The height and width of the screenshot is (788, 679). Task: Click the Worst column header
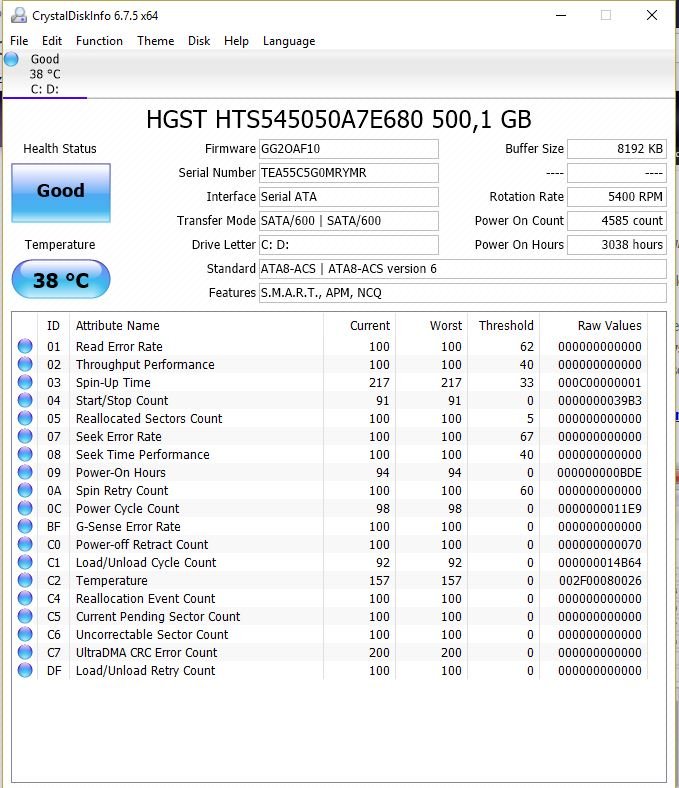coord(432,326)
